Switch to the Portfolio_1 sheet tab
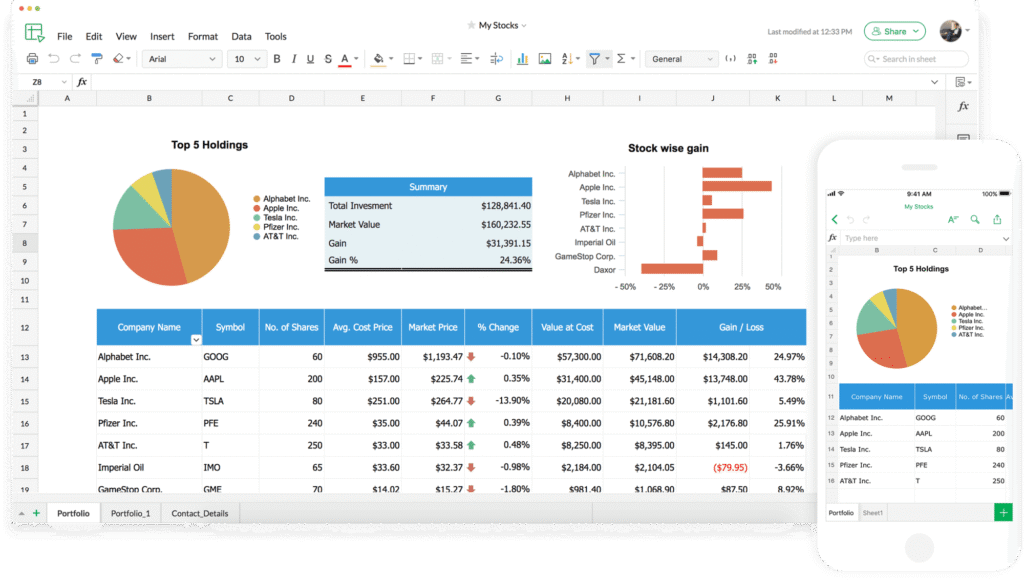 (130, 513)
